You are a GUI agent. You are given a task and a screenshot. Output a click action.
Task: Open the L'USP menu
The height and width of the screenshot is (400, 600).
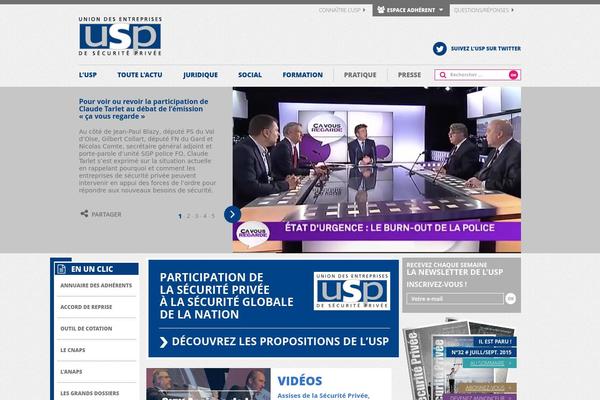coord(88,75)
